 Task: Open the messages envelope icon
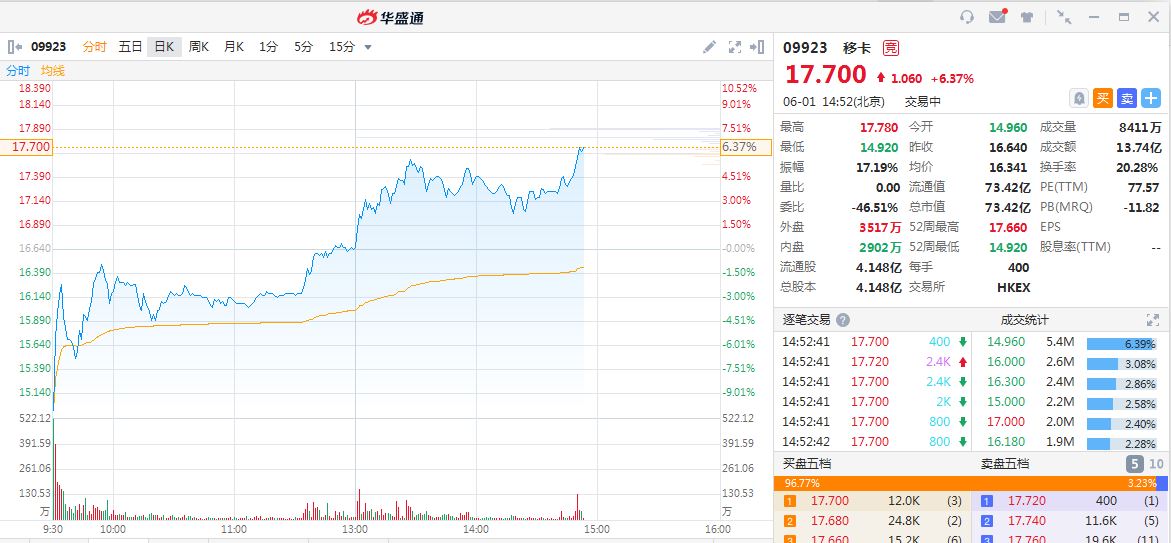tap(997, 17)
